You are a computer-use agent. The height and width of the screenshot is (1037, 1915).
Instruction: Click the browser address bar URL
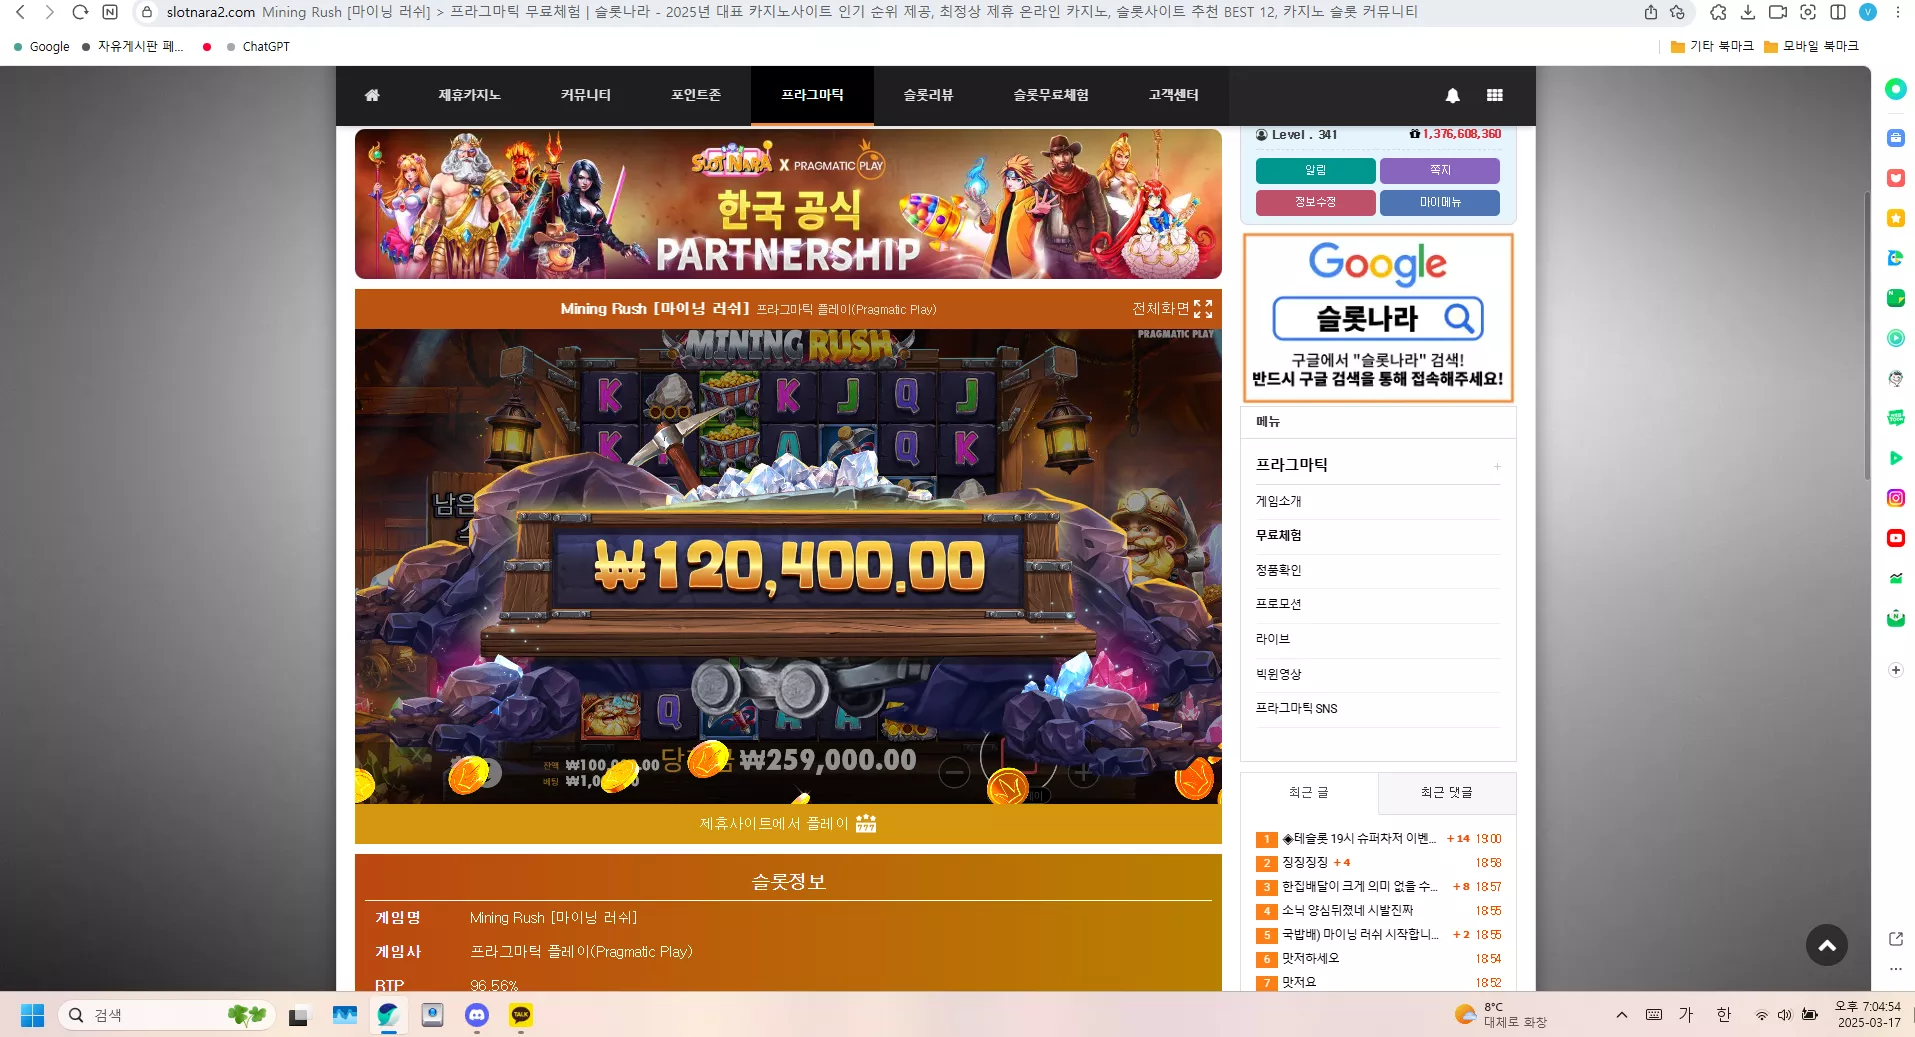tap(211, 12)
